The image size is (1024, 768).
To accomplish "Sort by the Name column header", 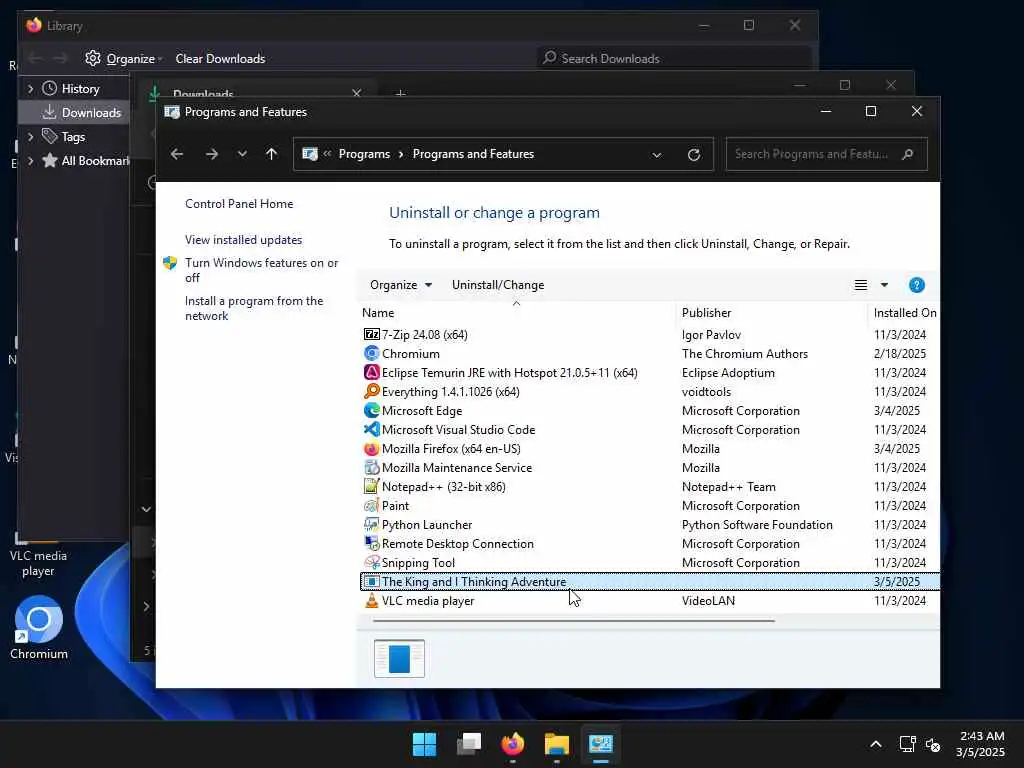I will [x=516, y=313].
